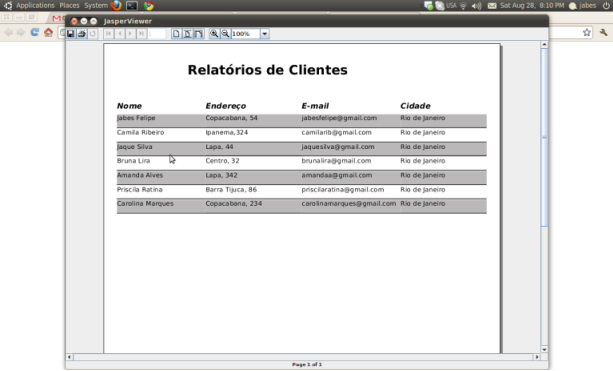Open the System menu
The image size is (613, 371).
click(x=96, y=5)
